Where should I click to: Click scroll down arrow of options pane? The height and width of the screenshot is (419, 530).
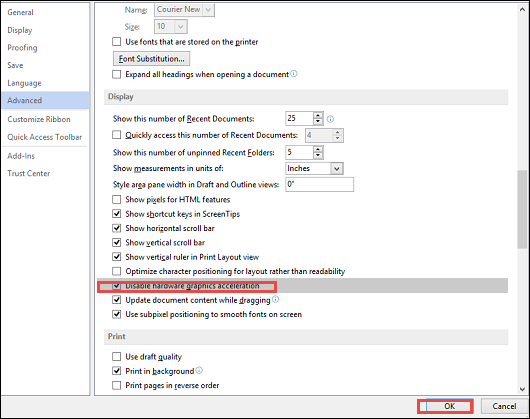(522, 389)
